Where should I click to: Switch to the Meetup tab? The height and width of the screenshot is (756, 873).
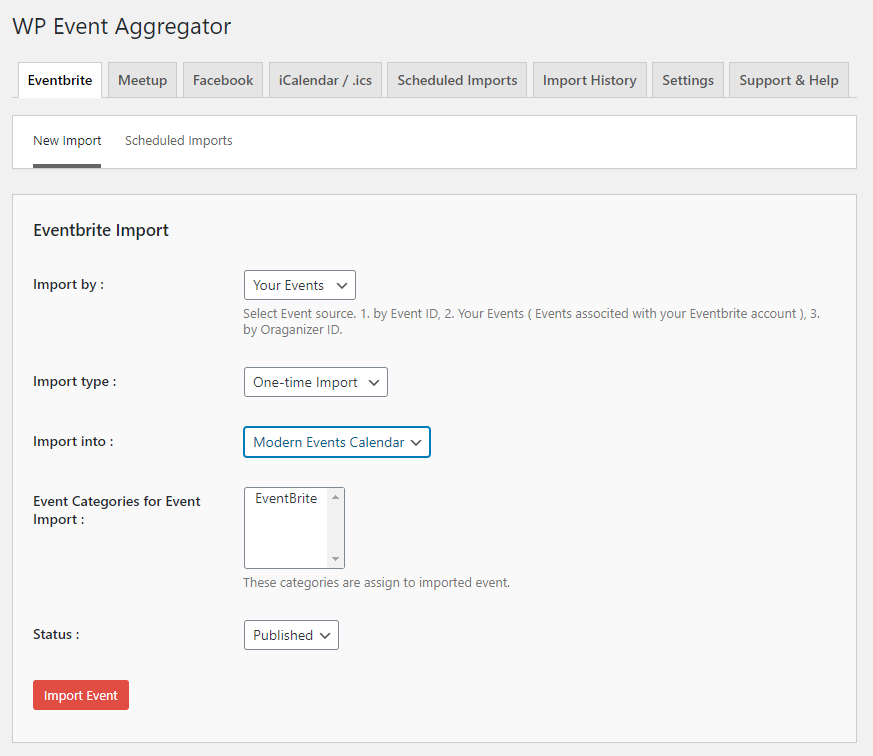coord(142,80)
